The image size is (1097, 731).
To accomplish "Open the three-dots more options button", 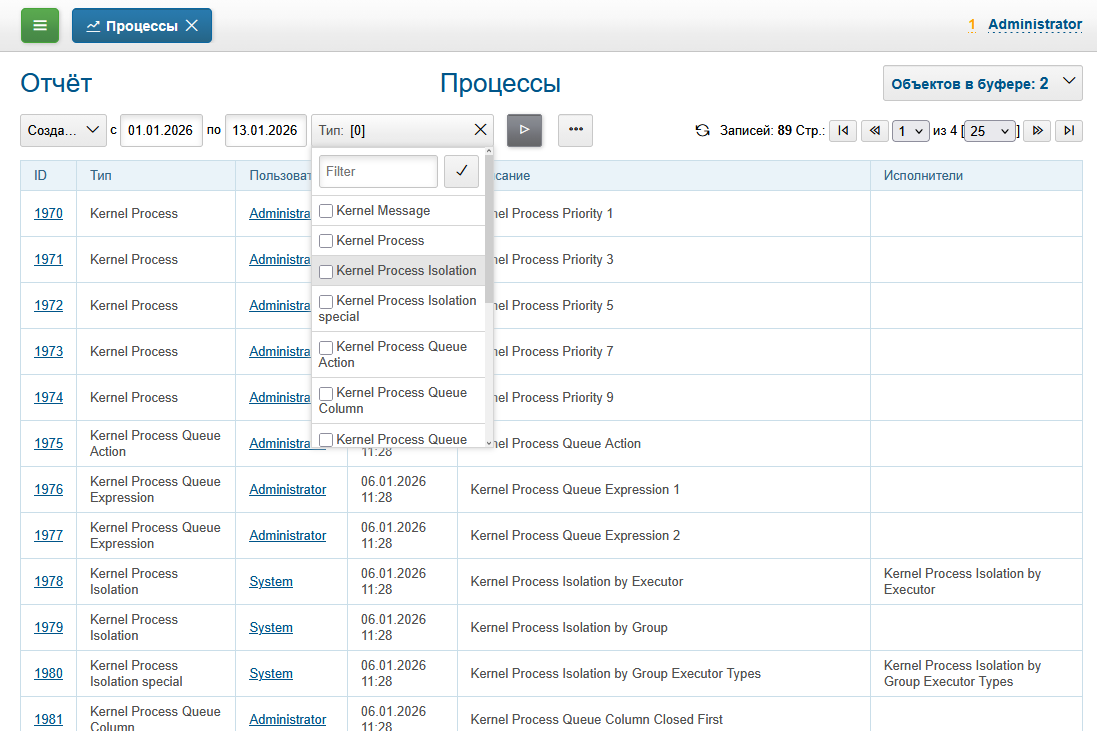I will click(575, 130).
